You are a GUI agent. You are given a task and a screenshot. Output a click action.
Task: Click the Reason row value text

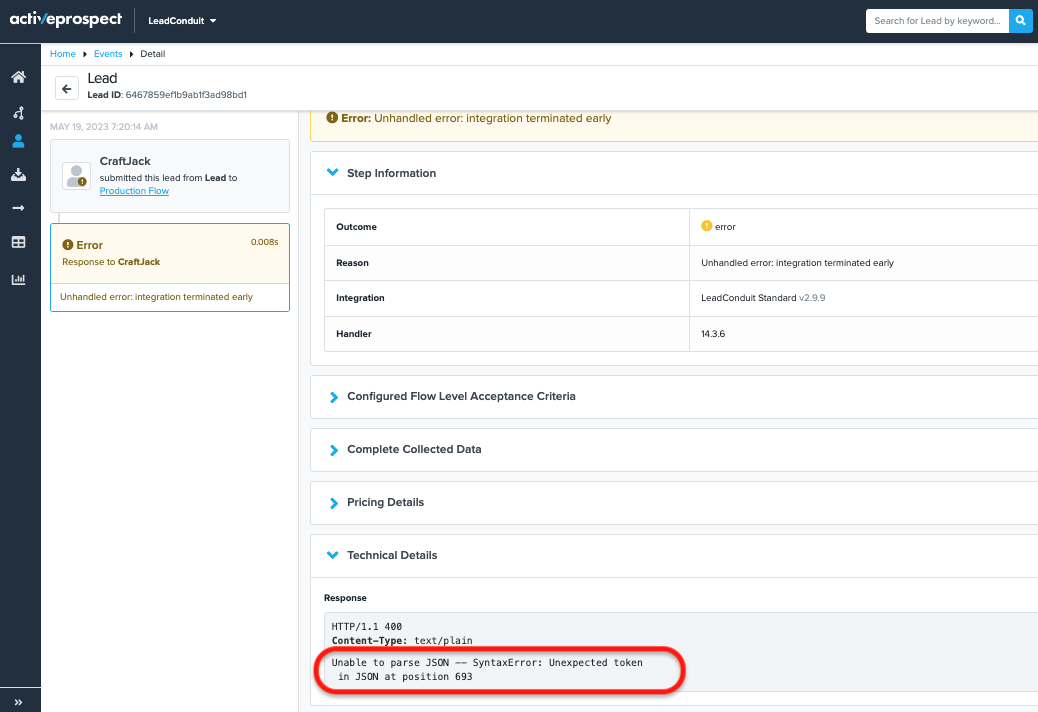(797, 263)
